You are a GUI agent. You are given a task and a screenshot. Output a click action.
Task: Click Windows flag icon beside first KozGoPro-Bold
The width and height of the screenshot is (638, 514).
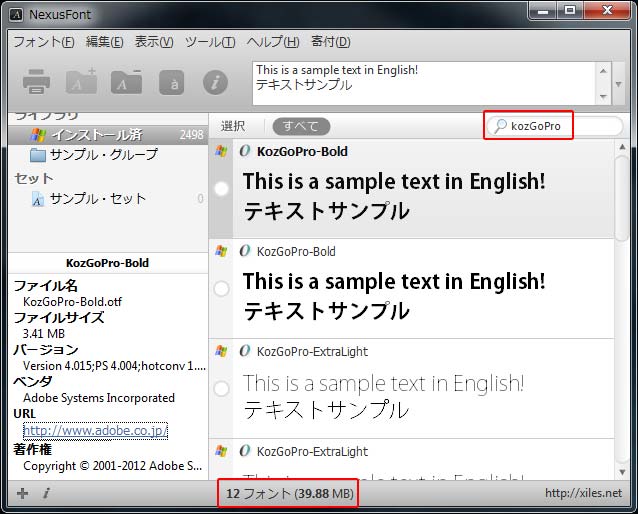coord(221,151)
